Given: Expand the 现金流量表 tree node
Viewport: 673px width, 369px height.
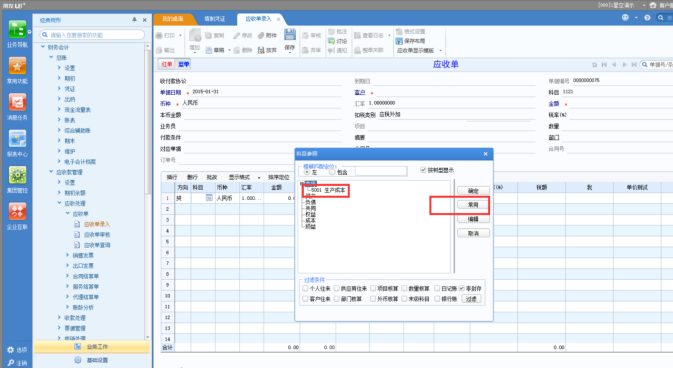Looking at the screenshot, I should coord(59,109).
